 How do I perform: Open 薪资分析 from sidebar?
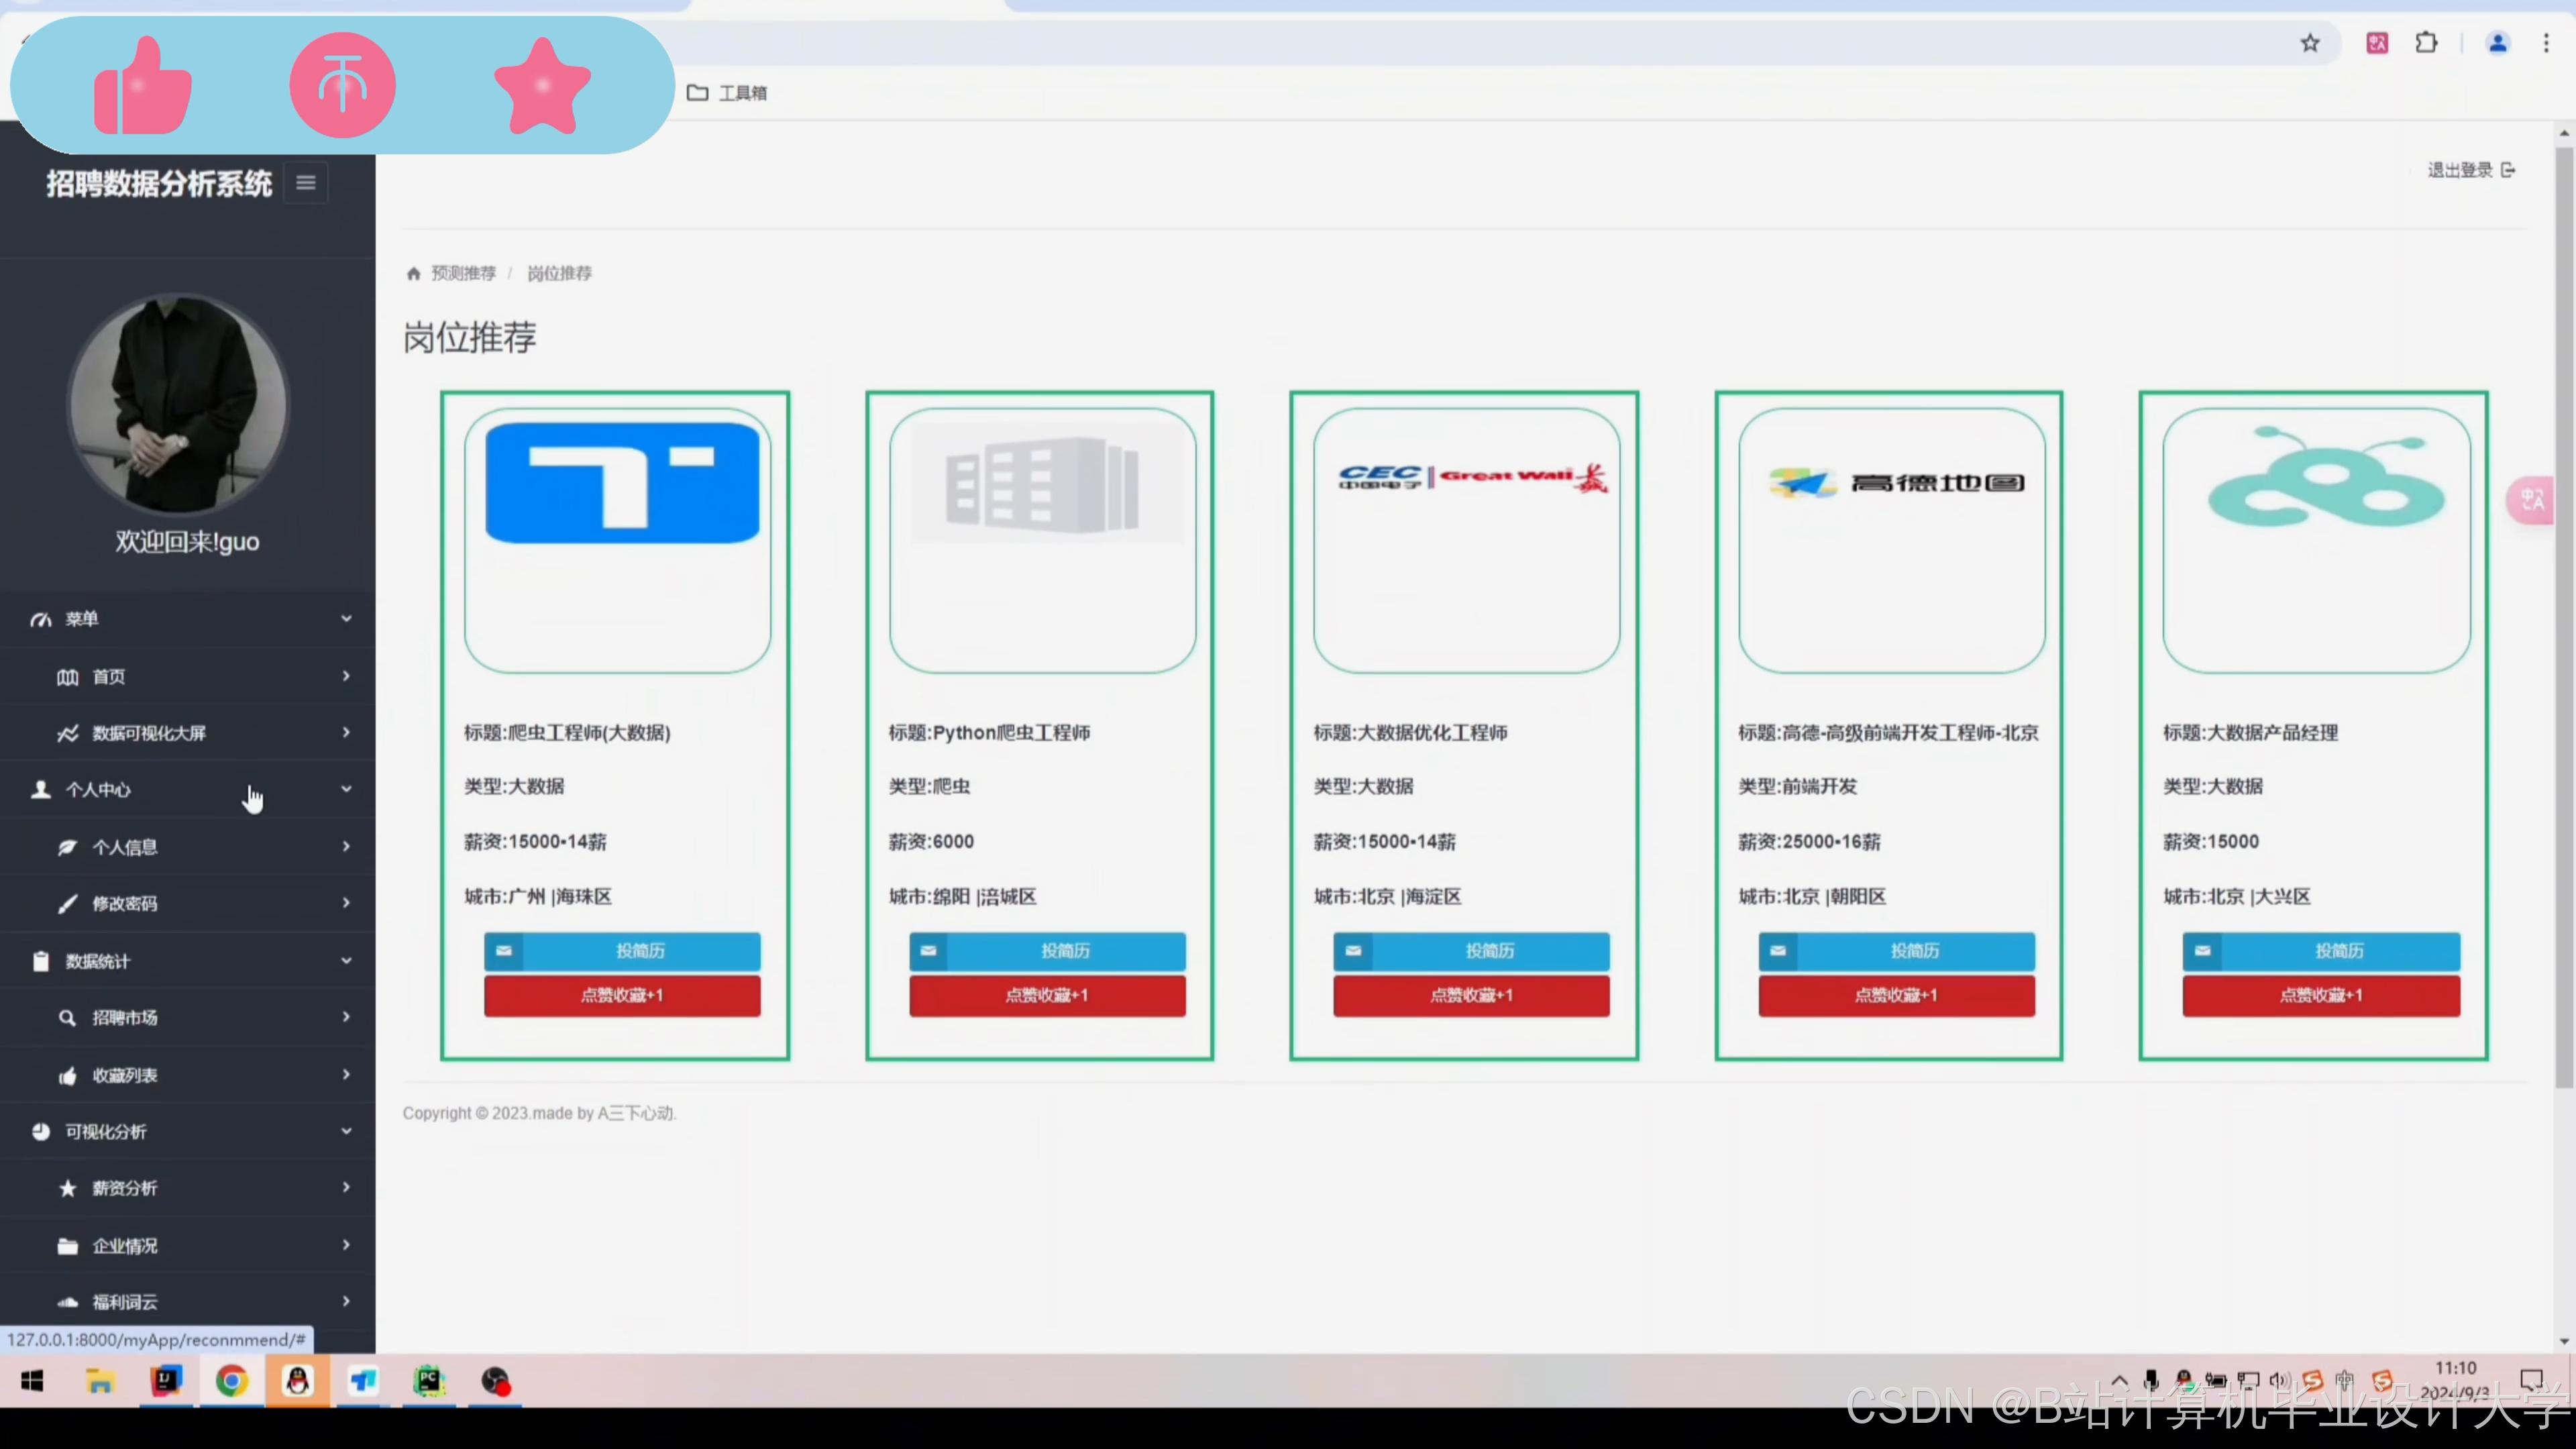coord(125,1188)
